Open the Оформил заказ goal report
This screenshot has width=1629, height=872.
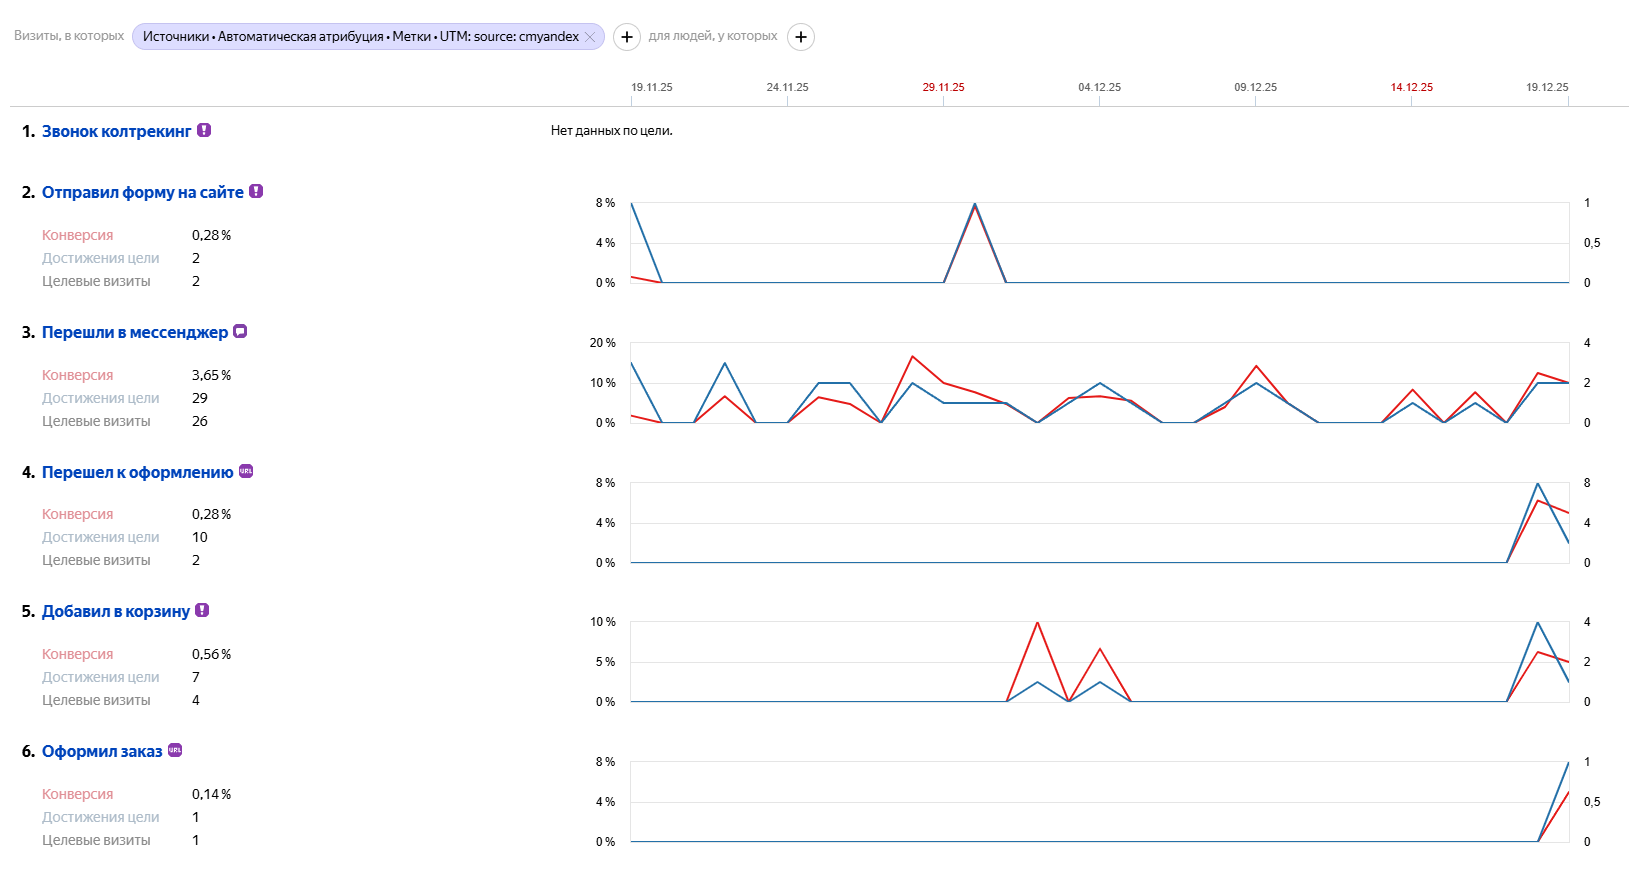[x=101, y=751]
